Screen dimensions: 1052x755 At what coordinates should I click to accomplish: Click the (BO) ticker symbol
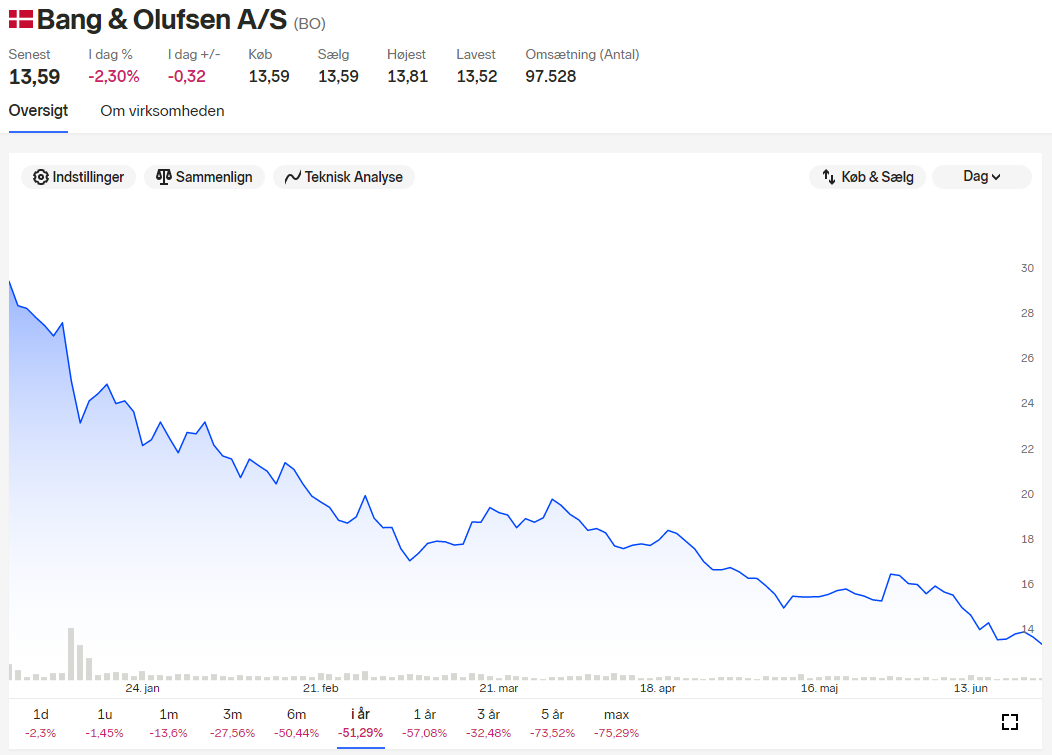(x=309, y=23)
